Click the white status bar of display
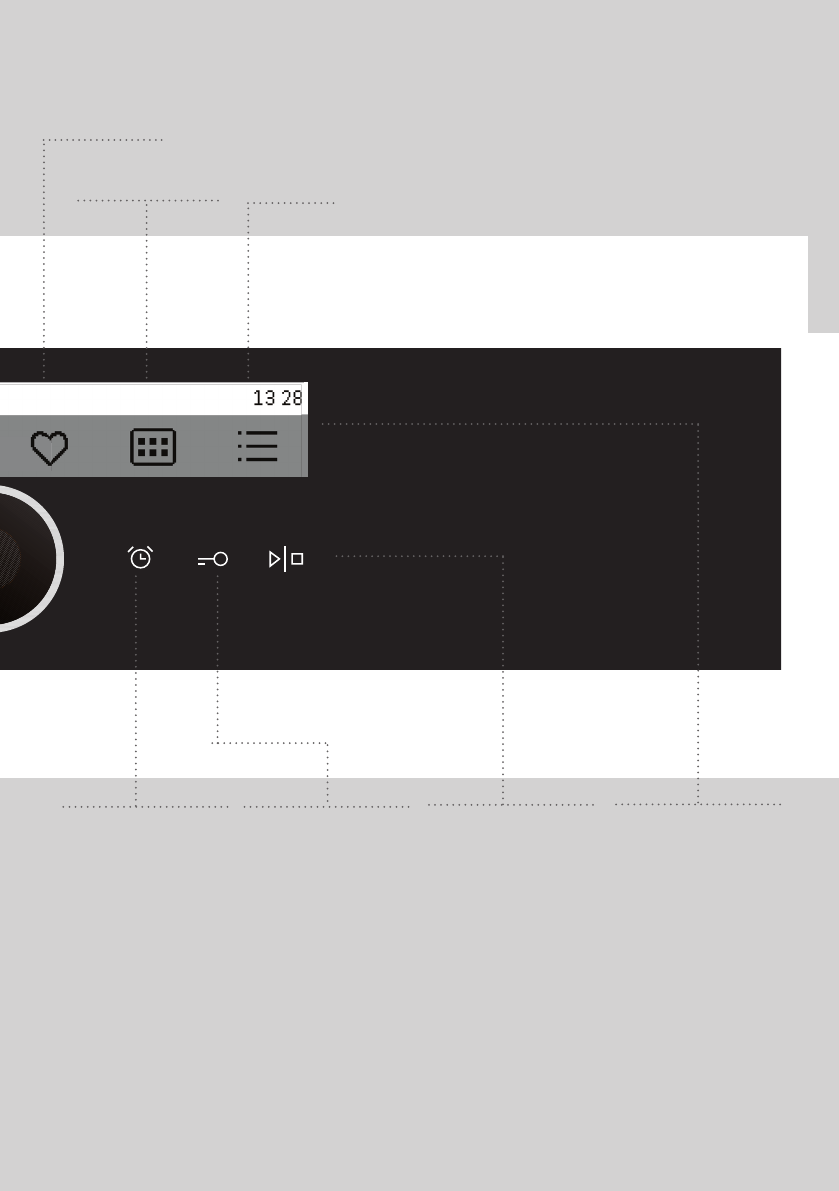Image resolution: width=839 pixels, height=1191 pixels. pos(153,399)
